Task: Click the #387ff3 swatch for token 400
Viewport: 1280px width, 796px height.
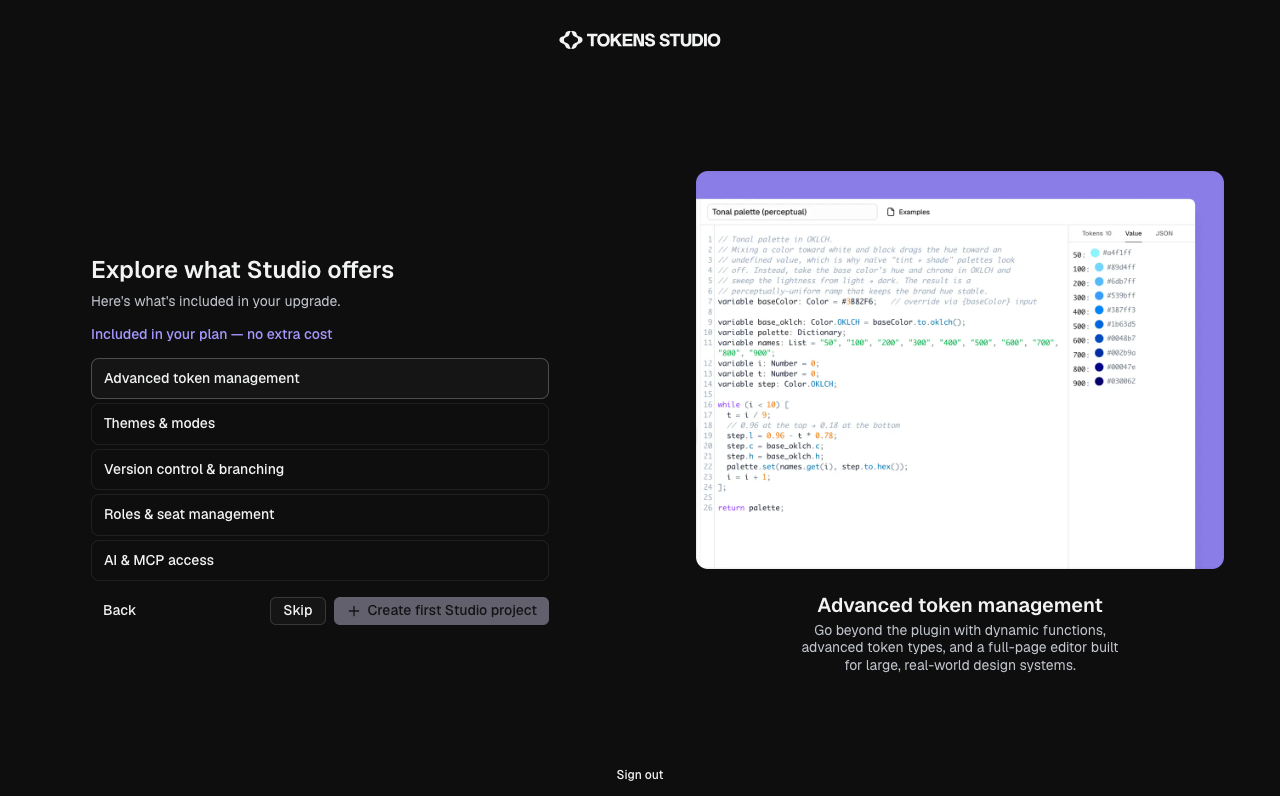Action: (x=1099, y=310)
